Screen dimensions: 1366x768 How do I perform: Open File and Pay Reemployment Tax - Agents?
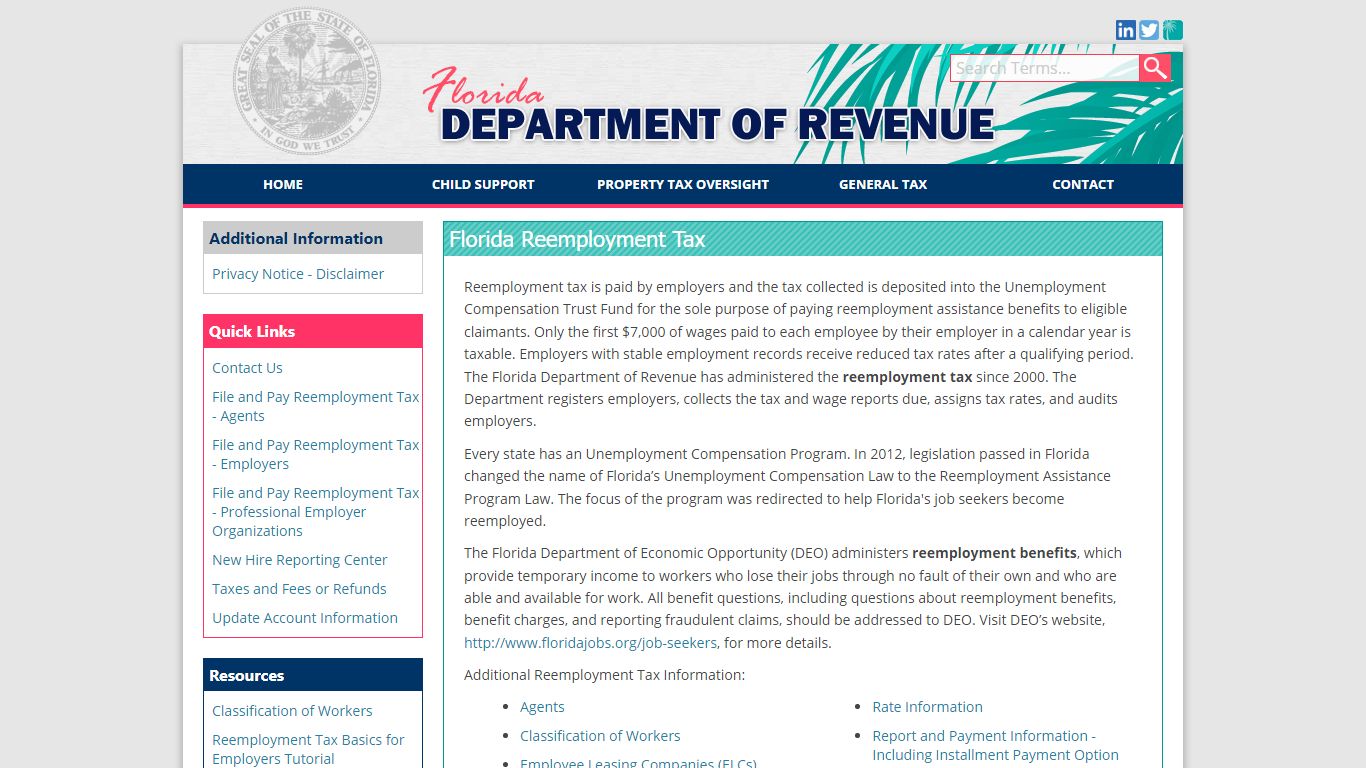click(315, 406)
